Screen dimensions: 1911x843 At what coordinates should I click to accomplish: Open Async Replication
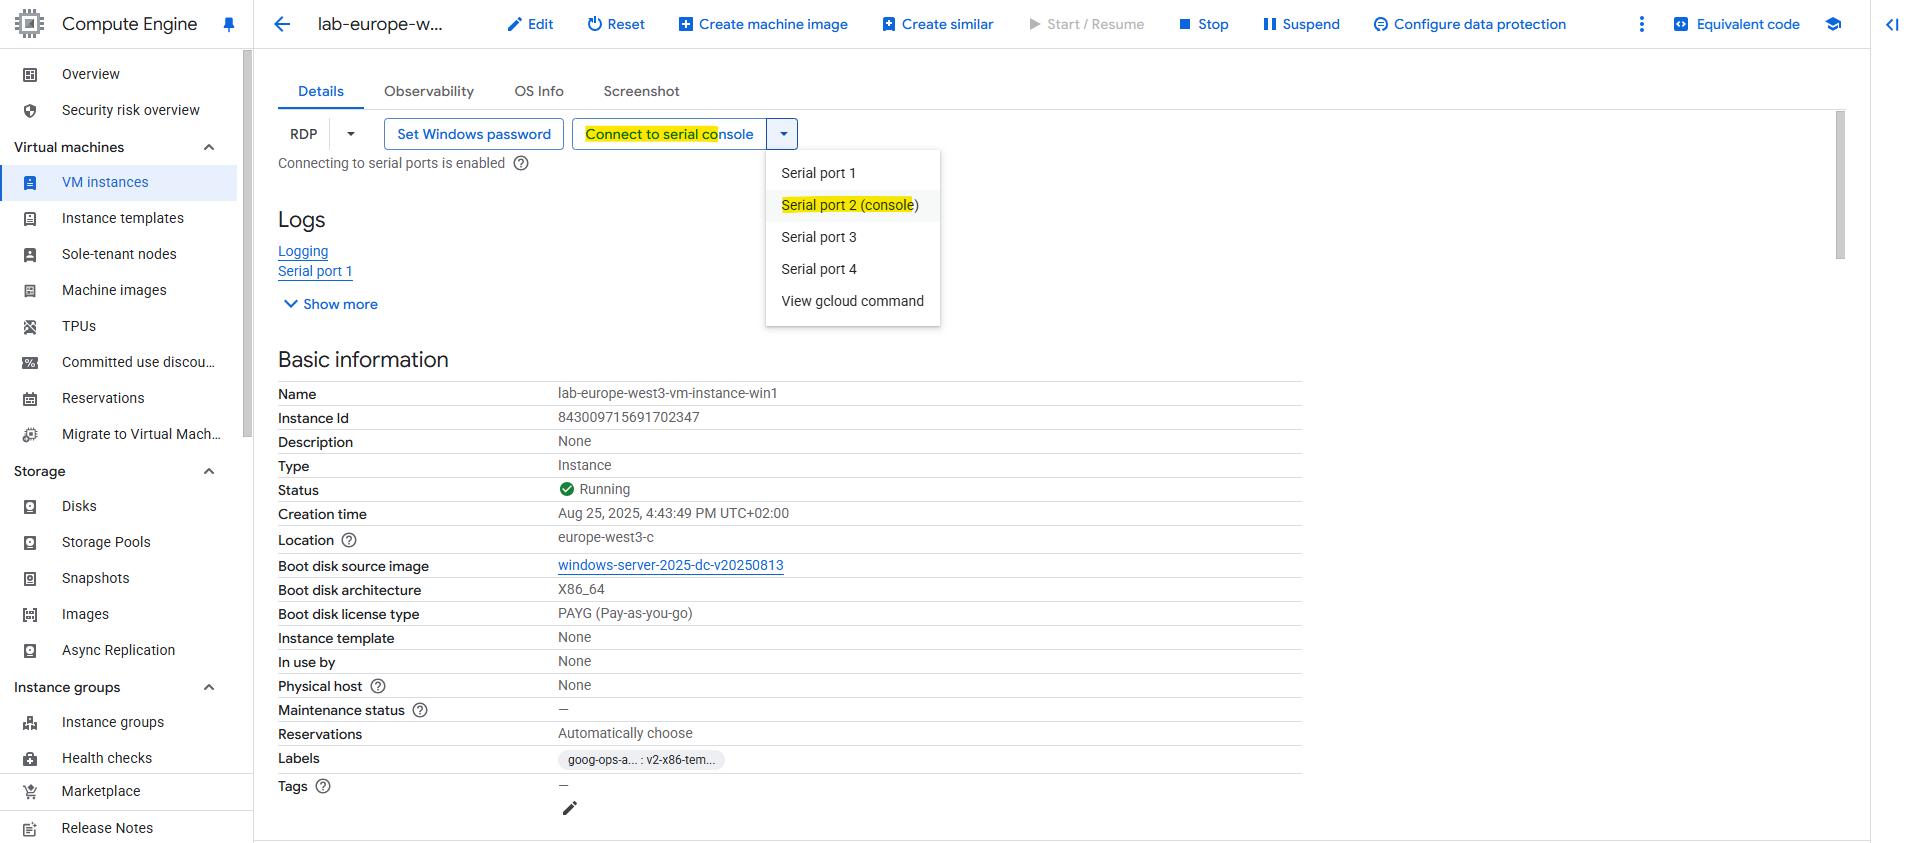(118, 650)
